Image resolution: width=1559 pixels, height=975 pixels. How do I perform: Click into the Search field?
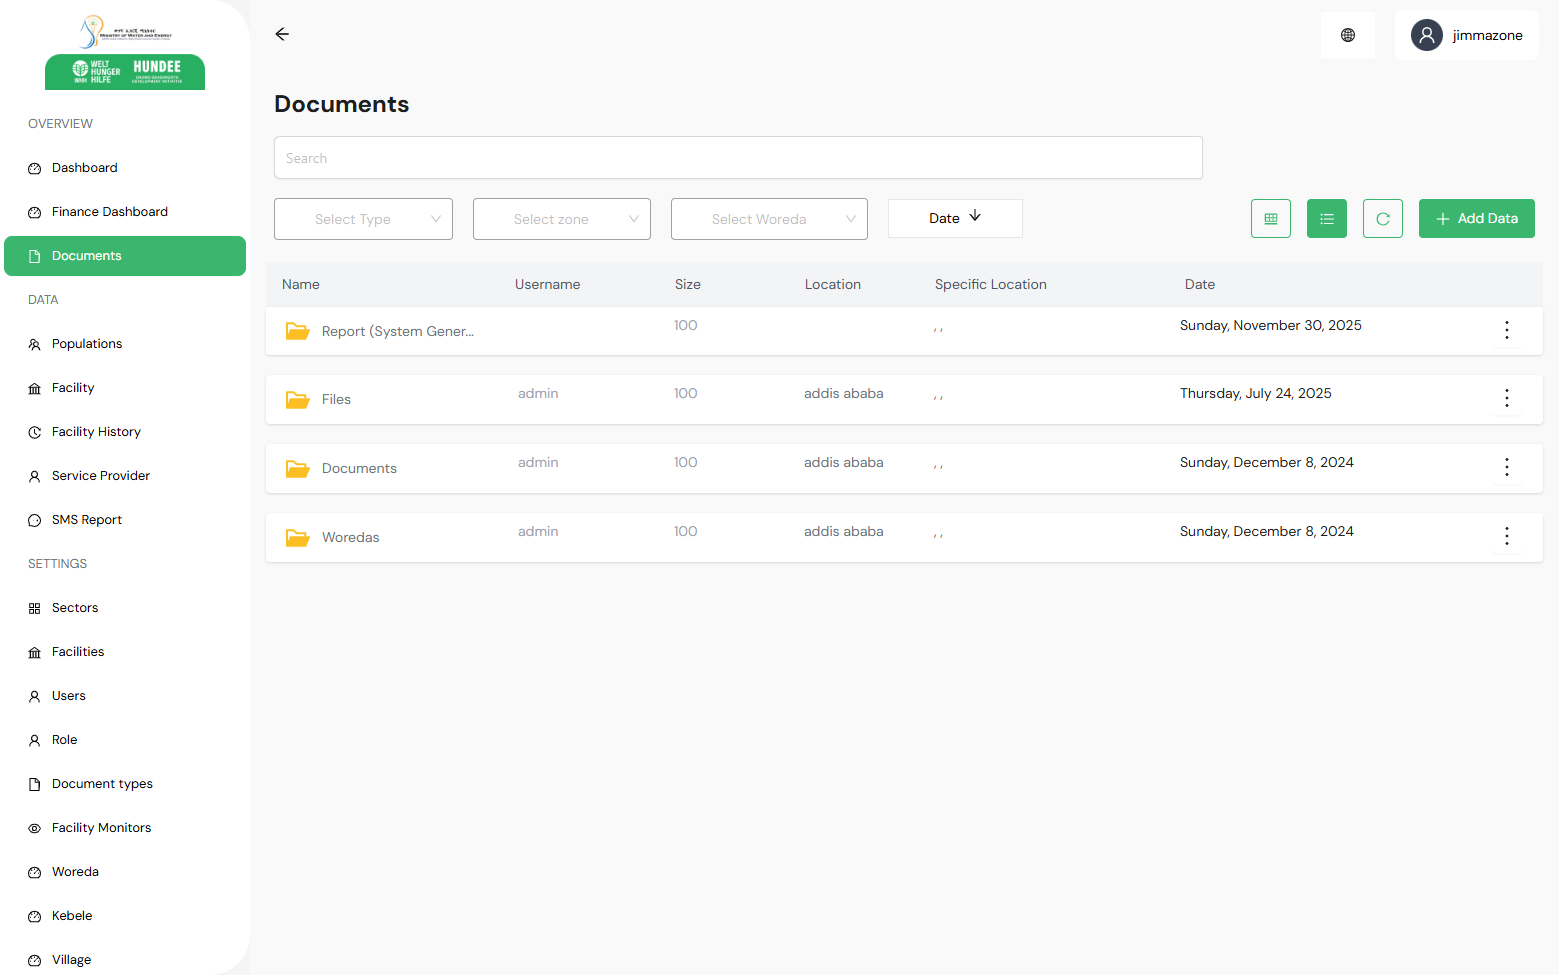(x=738, y=157)
